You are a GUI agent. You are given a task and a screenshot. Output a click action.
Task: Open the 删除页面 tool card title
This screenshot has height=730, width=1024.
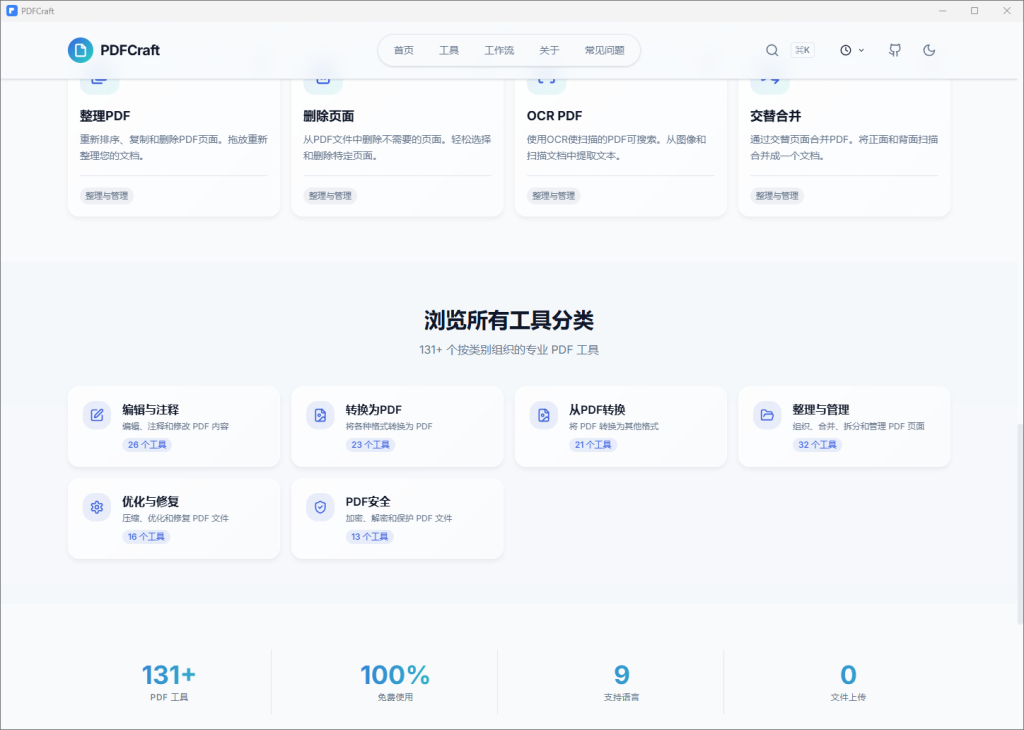(x=328, y=116)
